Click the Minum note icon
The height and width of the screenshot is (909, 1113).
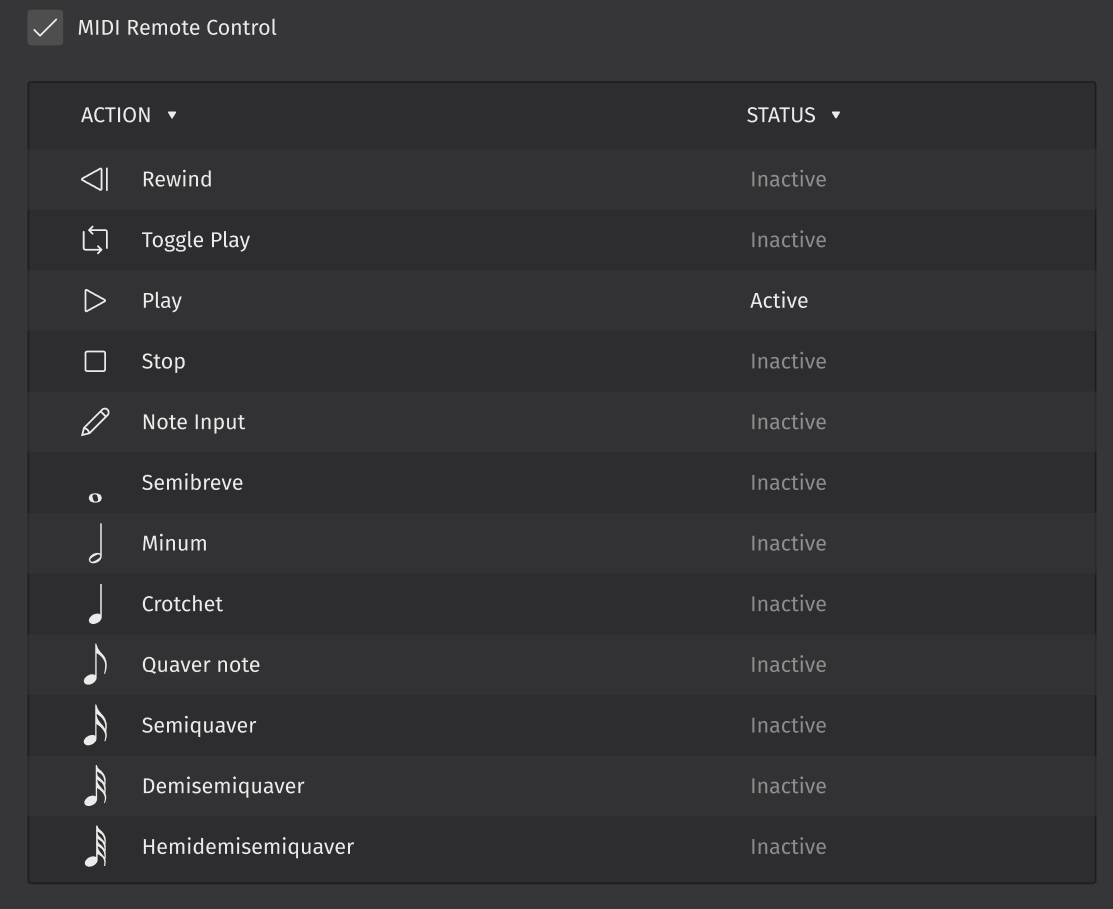pos(93,542)
